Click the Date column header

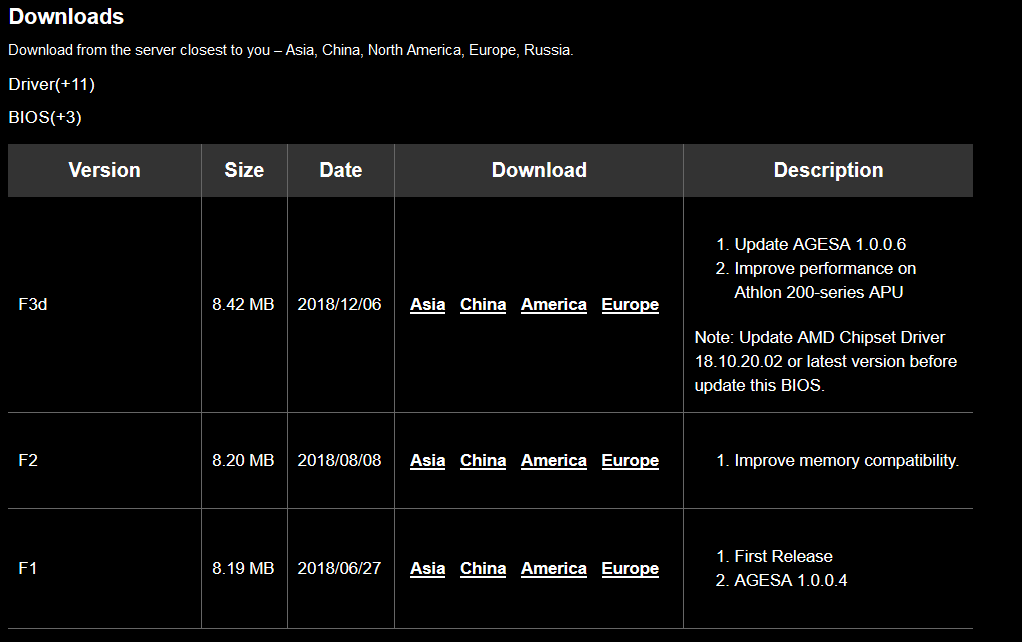pos(341,170)
